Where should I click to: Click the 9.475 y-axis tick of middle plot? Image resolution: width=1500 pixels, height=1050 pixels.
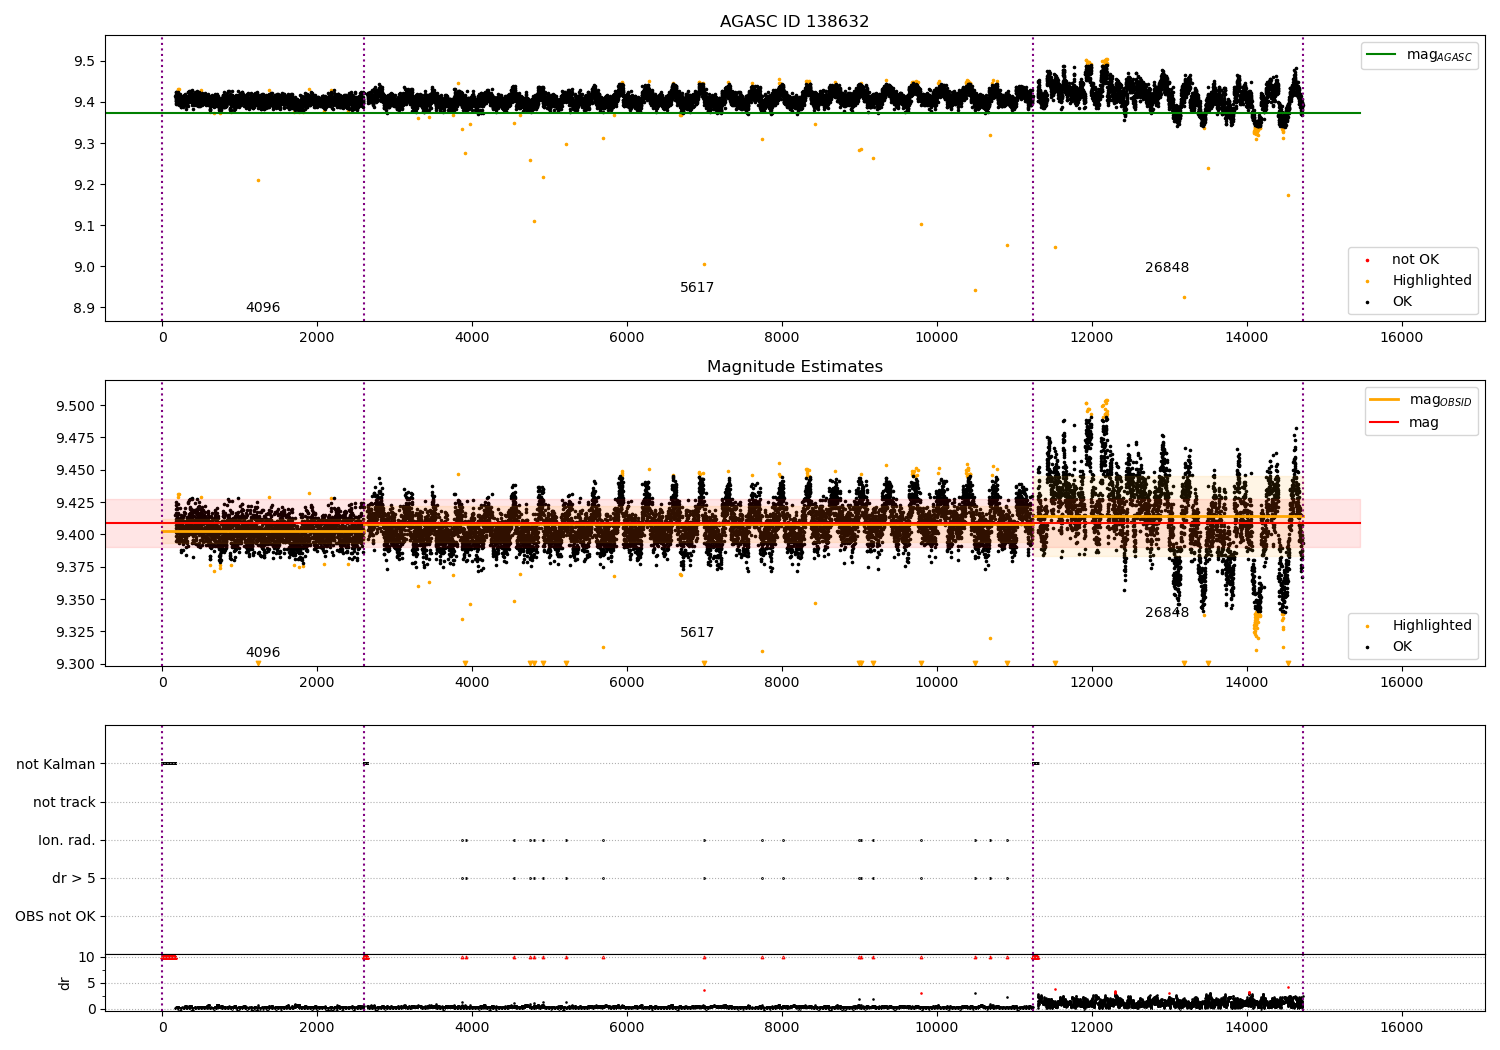[76, 438]
